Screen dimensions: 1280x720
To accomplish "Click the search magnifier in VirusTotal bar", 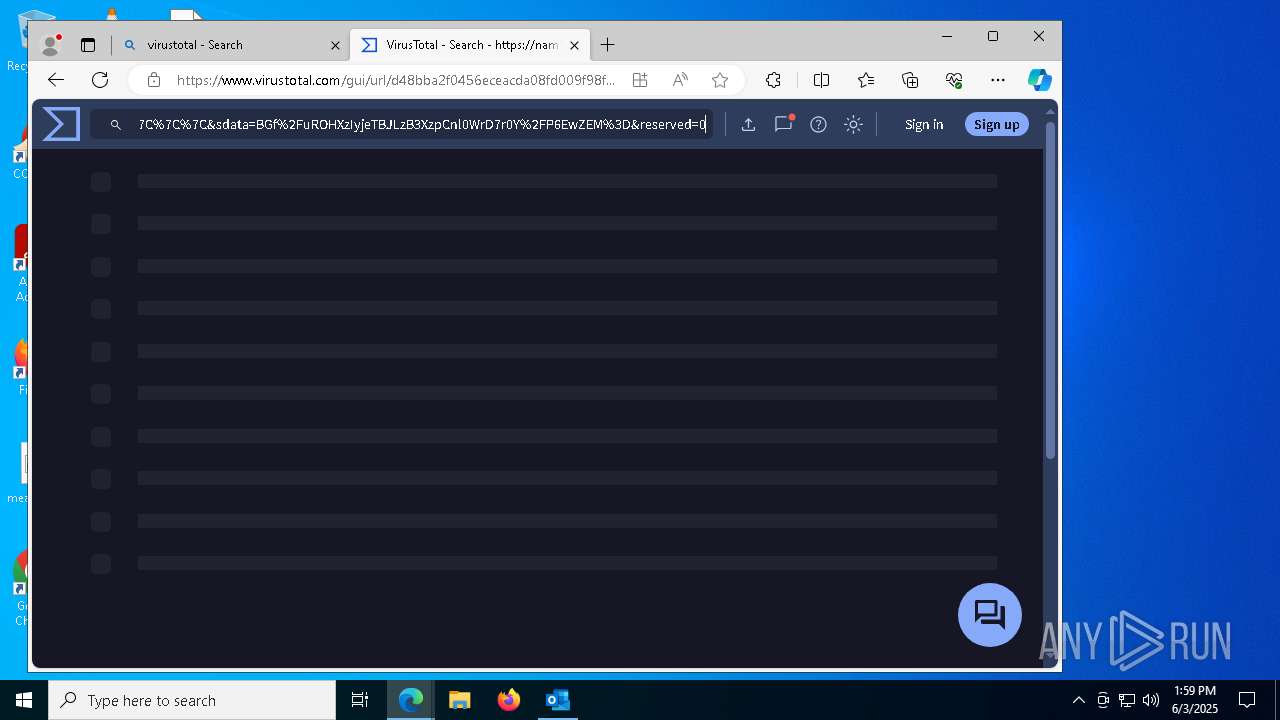I will (x=116, y=125).
